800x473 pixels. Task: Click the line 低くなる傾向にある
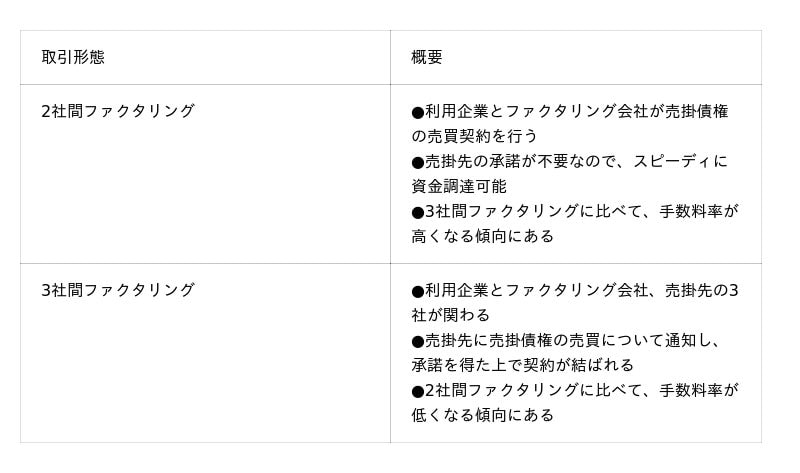pyautogui.click(x=482, y=415)
